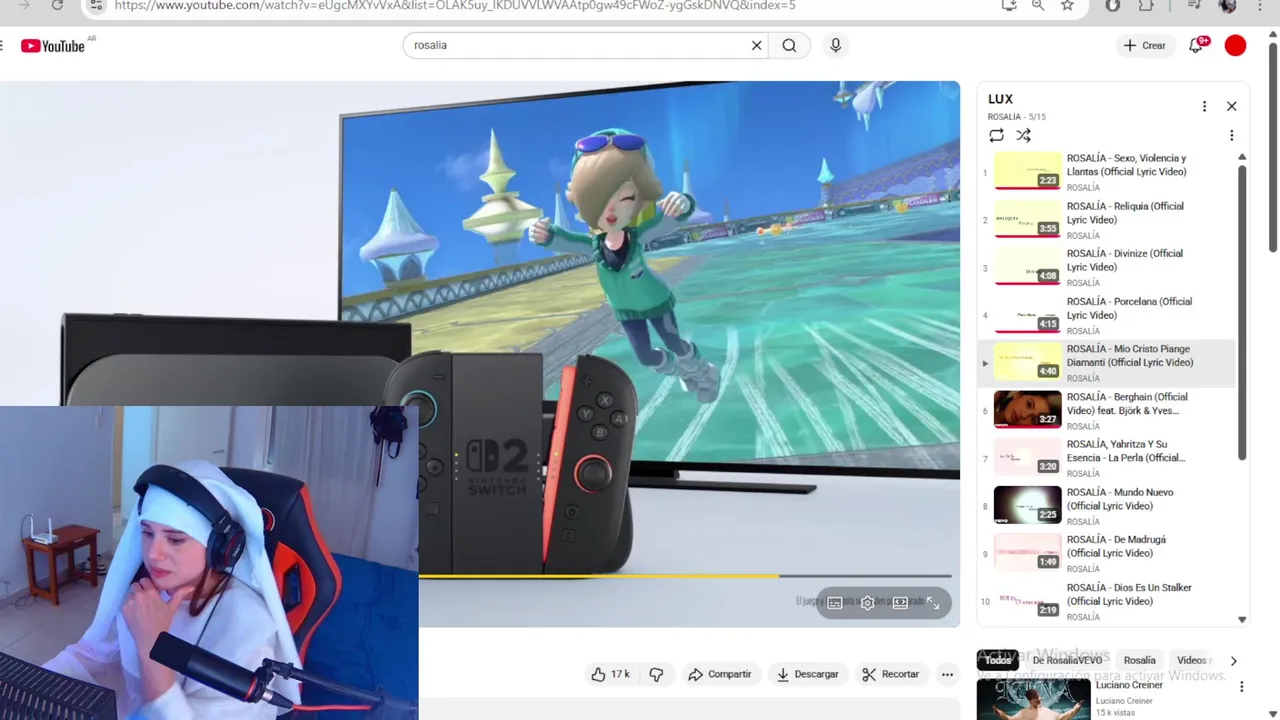Enter fullscreen from the player controls
This screenshot has width=1280, height=720.
coord(933,603)
